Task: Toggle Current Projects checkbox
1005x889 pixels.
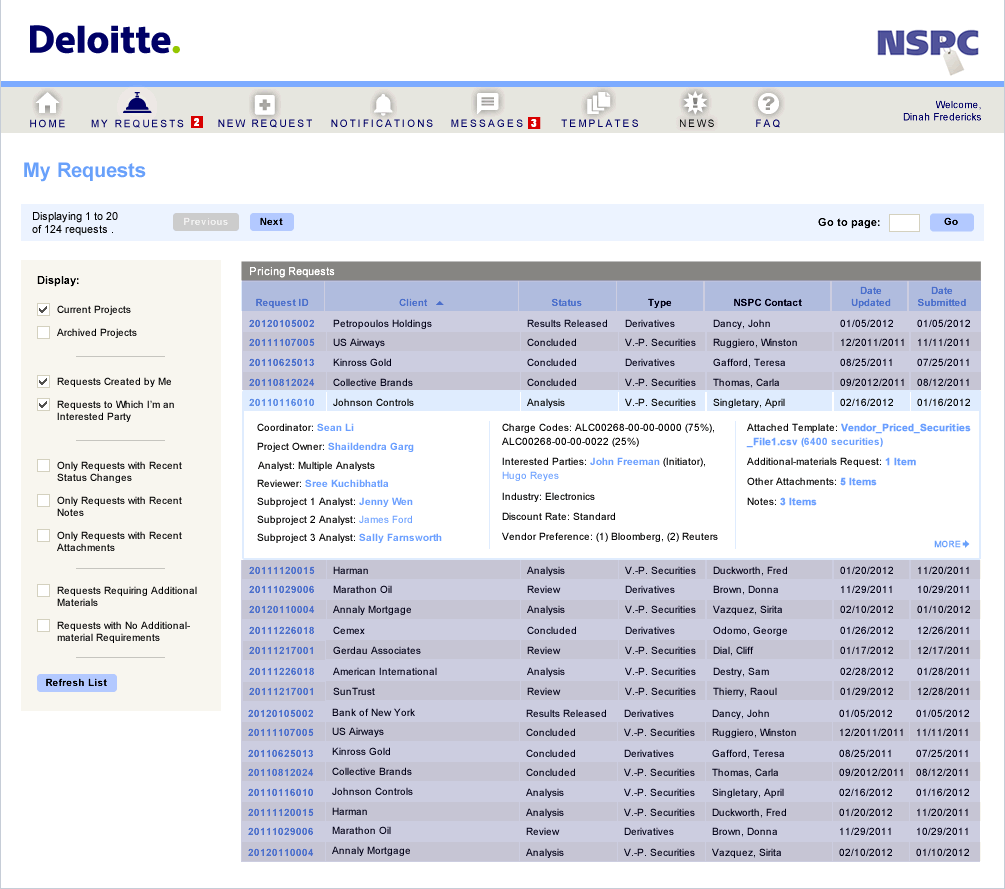Action: point(44,310)
